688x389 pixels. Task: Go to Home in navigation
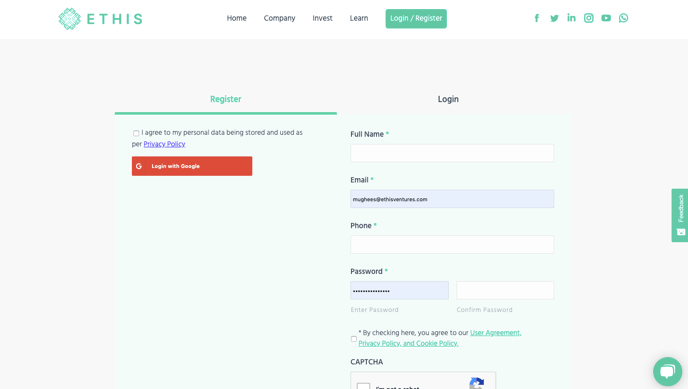(x=236, y=18)
